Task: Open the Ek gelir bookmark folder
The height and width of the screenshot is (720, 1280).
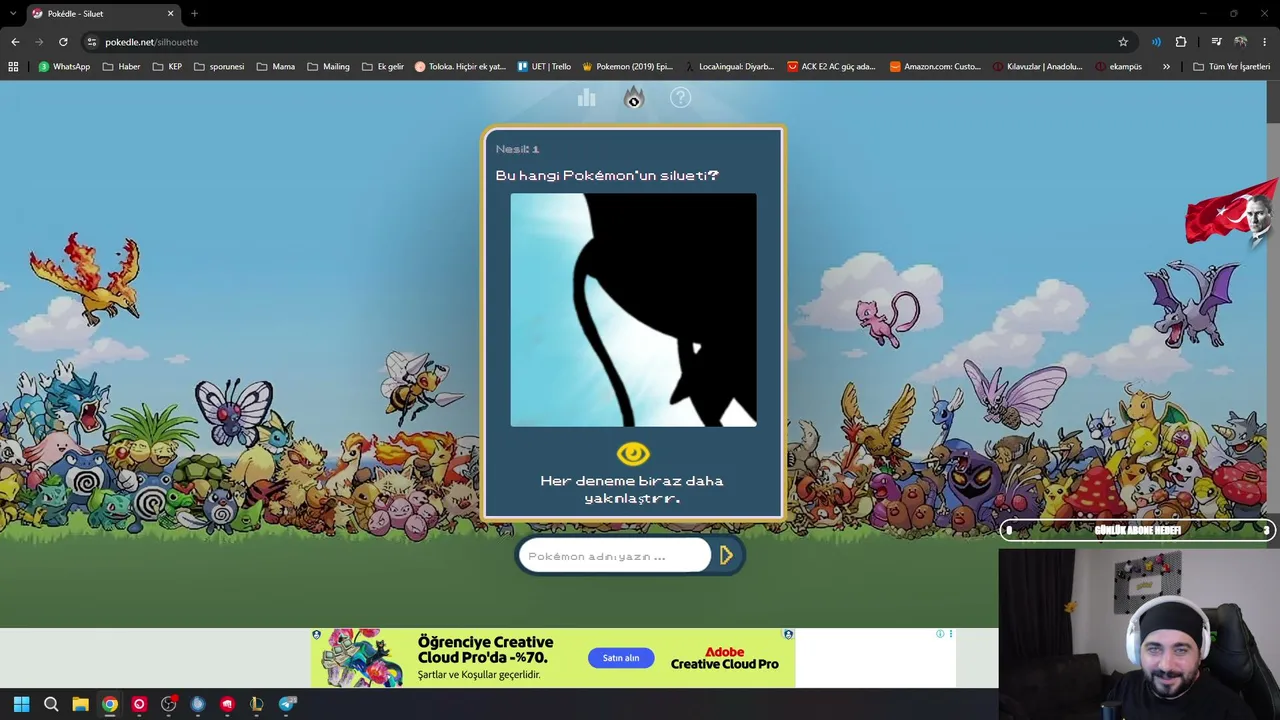Action: pyautogui.click(x=382, y=67)
